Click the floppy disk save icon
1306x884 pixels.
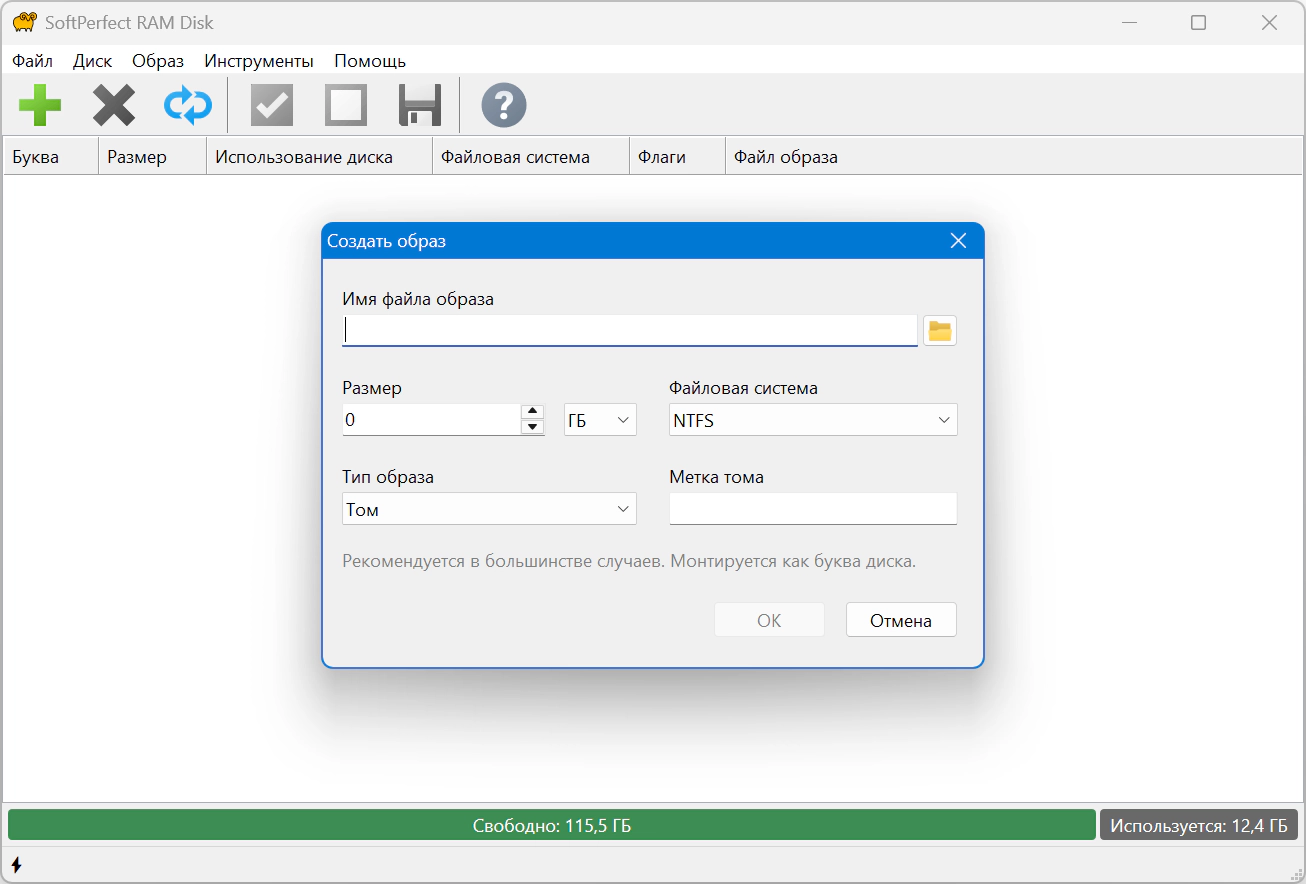point(420,105)
